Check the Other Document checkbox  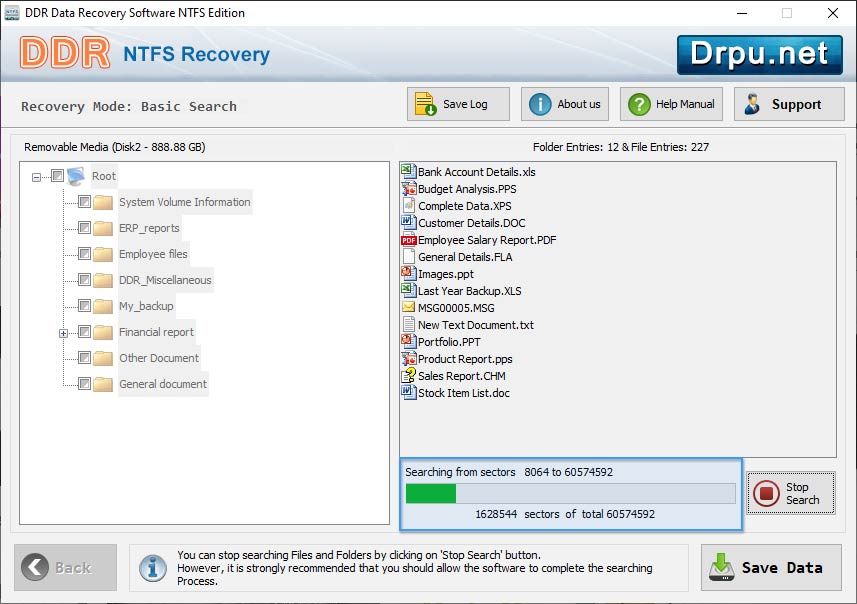click(84, 357)
